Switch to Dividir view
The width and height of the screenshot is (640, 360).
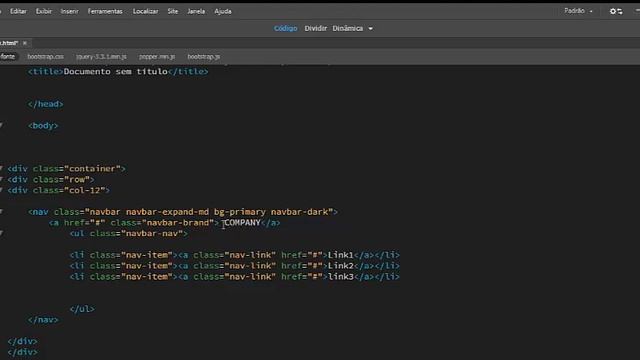pyautogui.click(x=316, y=28)
